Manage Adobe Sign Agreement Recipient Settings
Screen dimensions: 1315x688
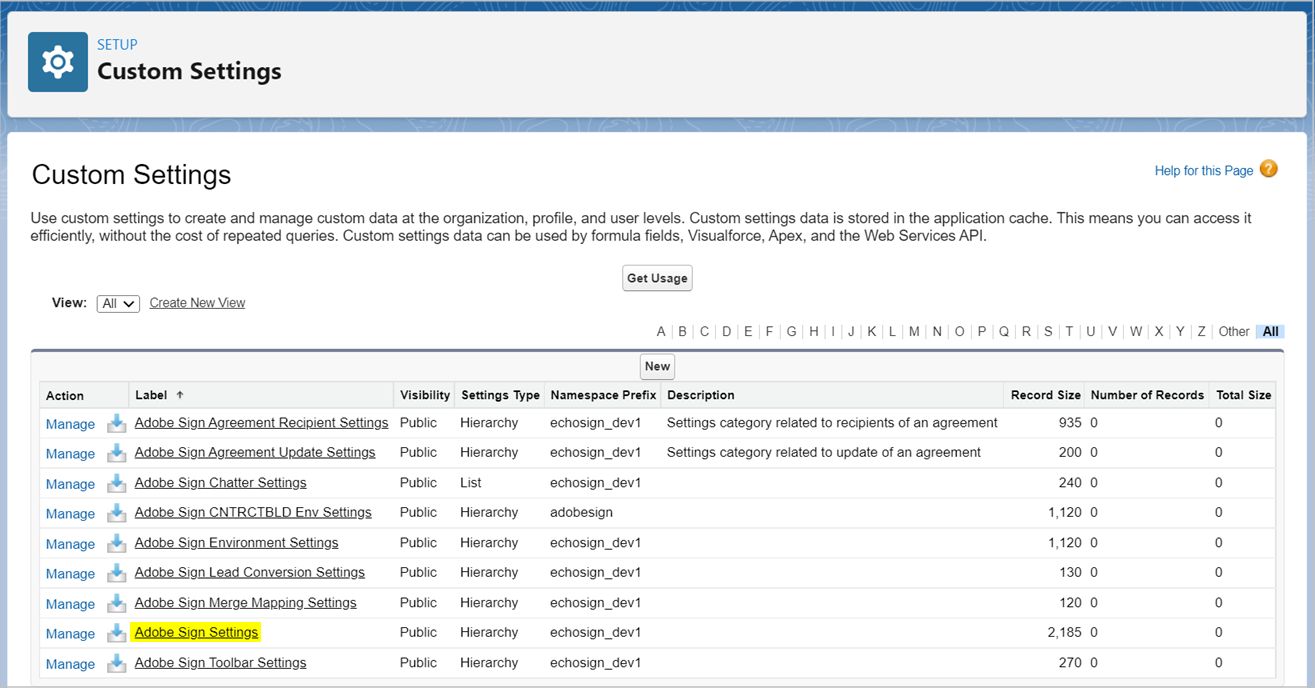point(70,424)
